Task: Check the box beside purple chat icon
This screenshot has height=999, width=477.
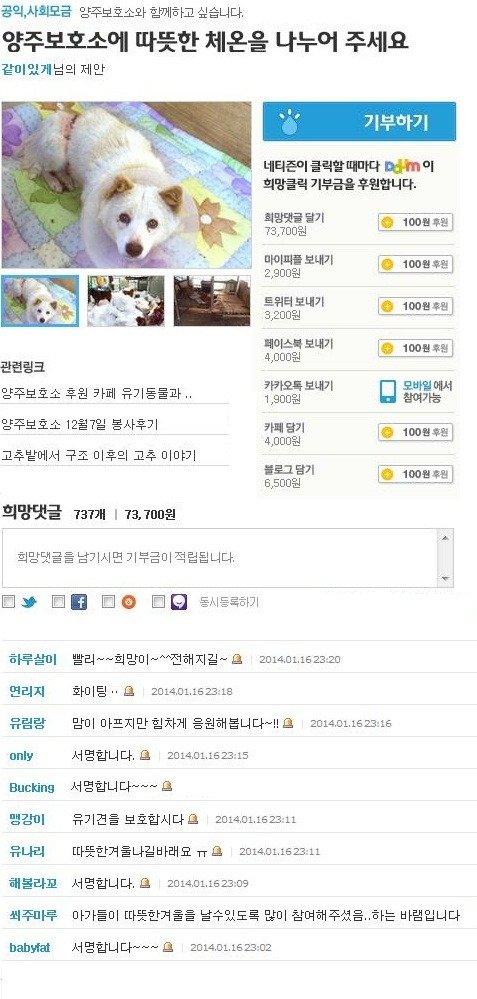Action: (159, 601)
